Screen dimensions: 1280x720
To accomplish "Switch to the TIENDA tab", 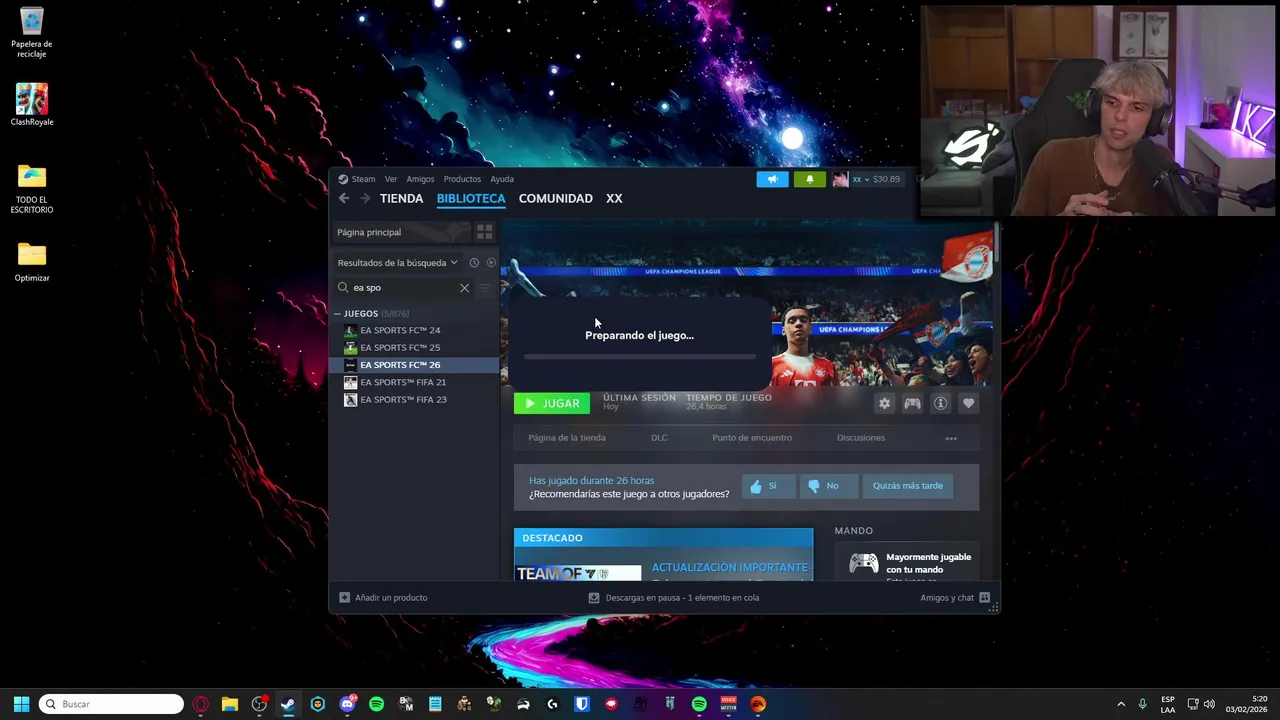I will [401, 198].
